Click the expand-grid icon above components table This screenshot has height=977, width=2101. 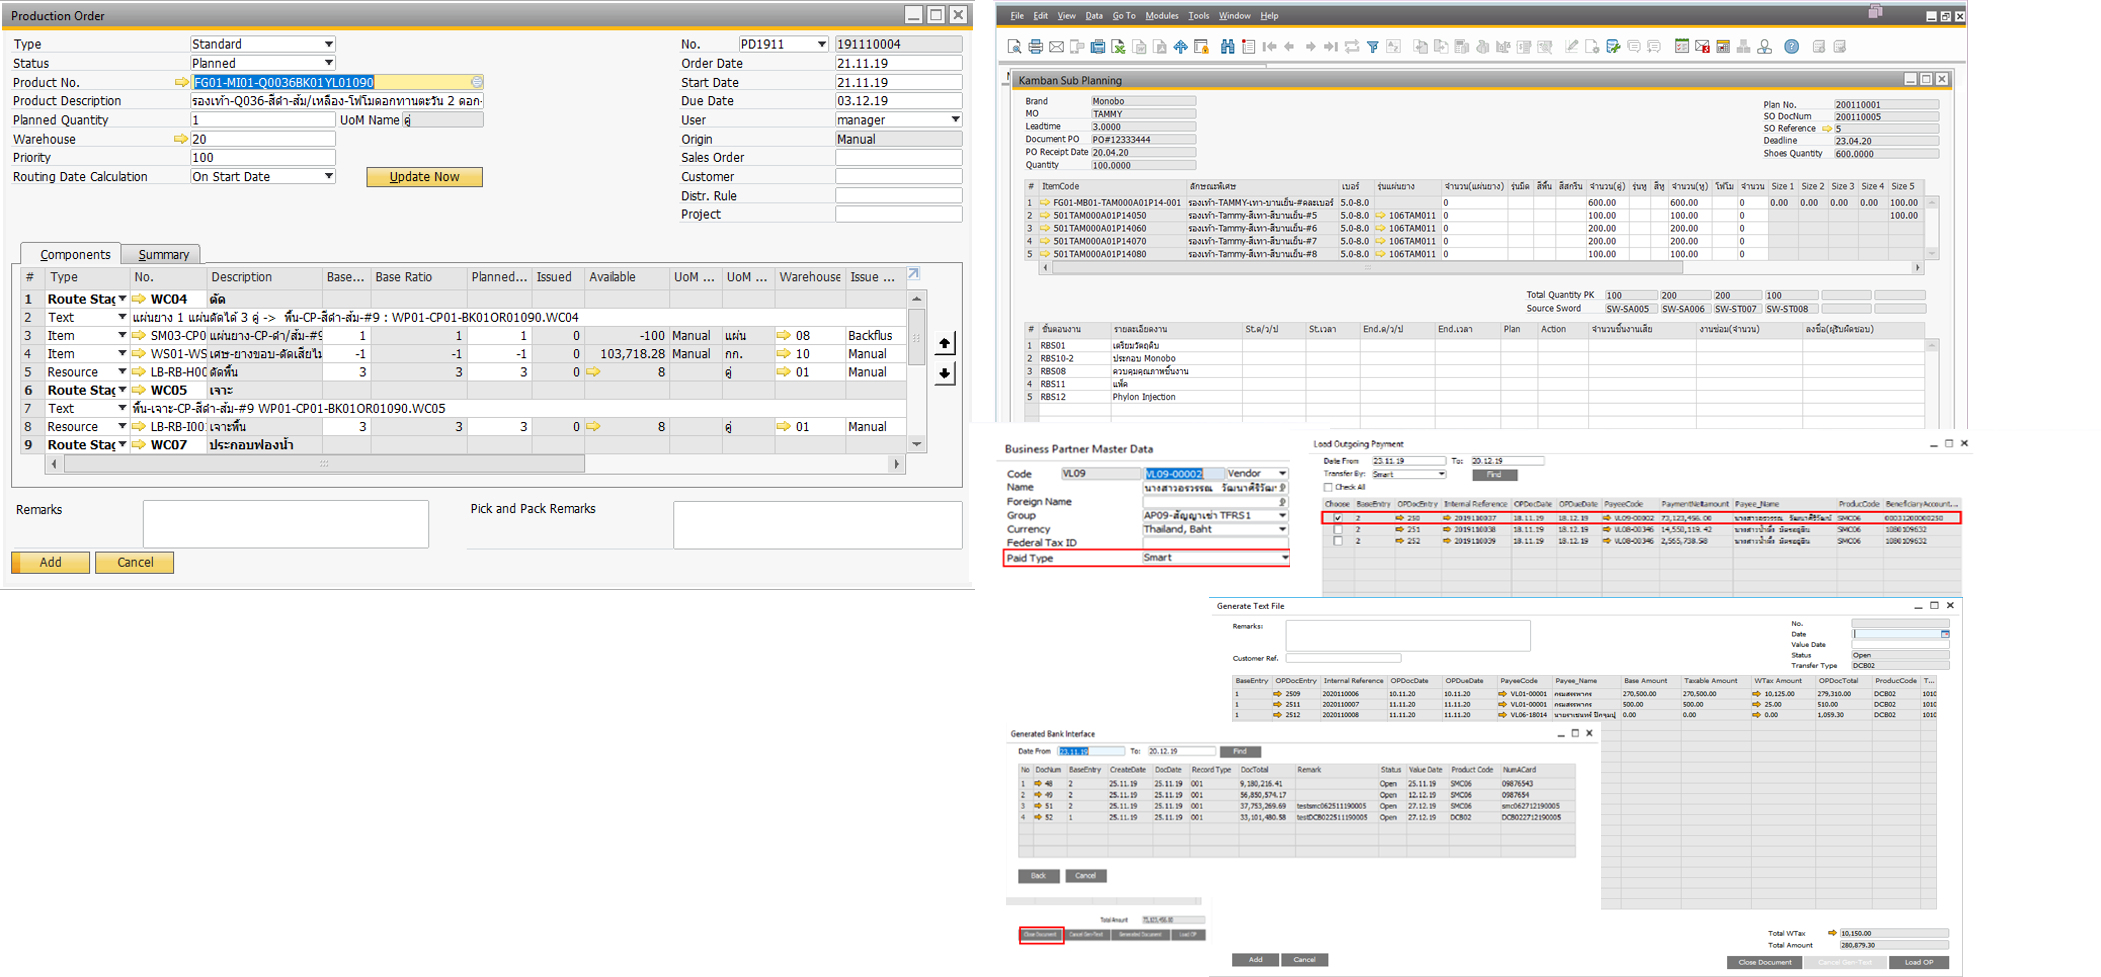point(913,274)
